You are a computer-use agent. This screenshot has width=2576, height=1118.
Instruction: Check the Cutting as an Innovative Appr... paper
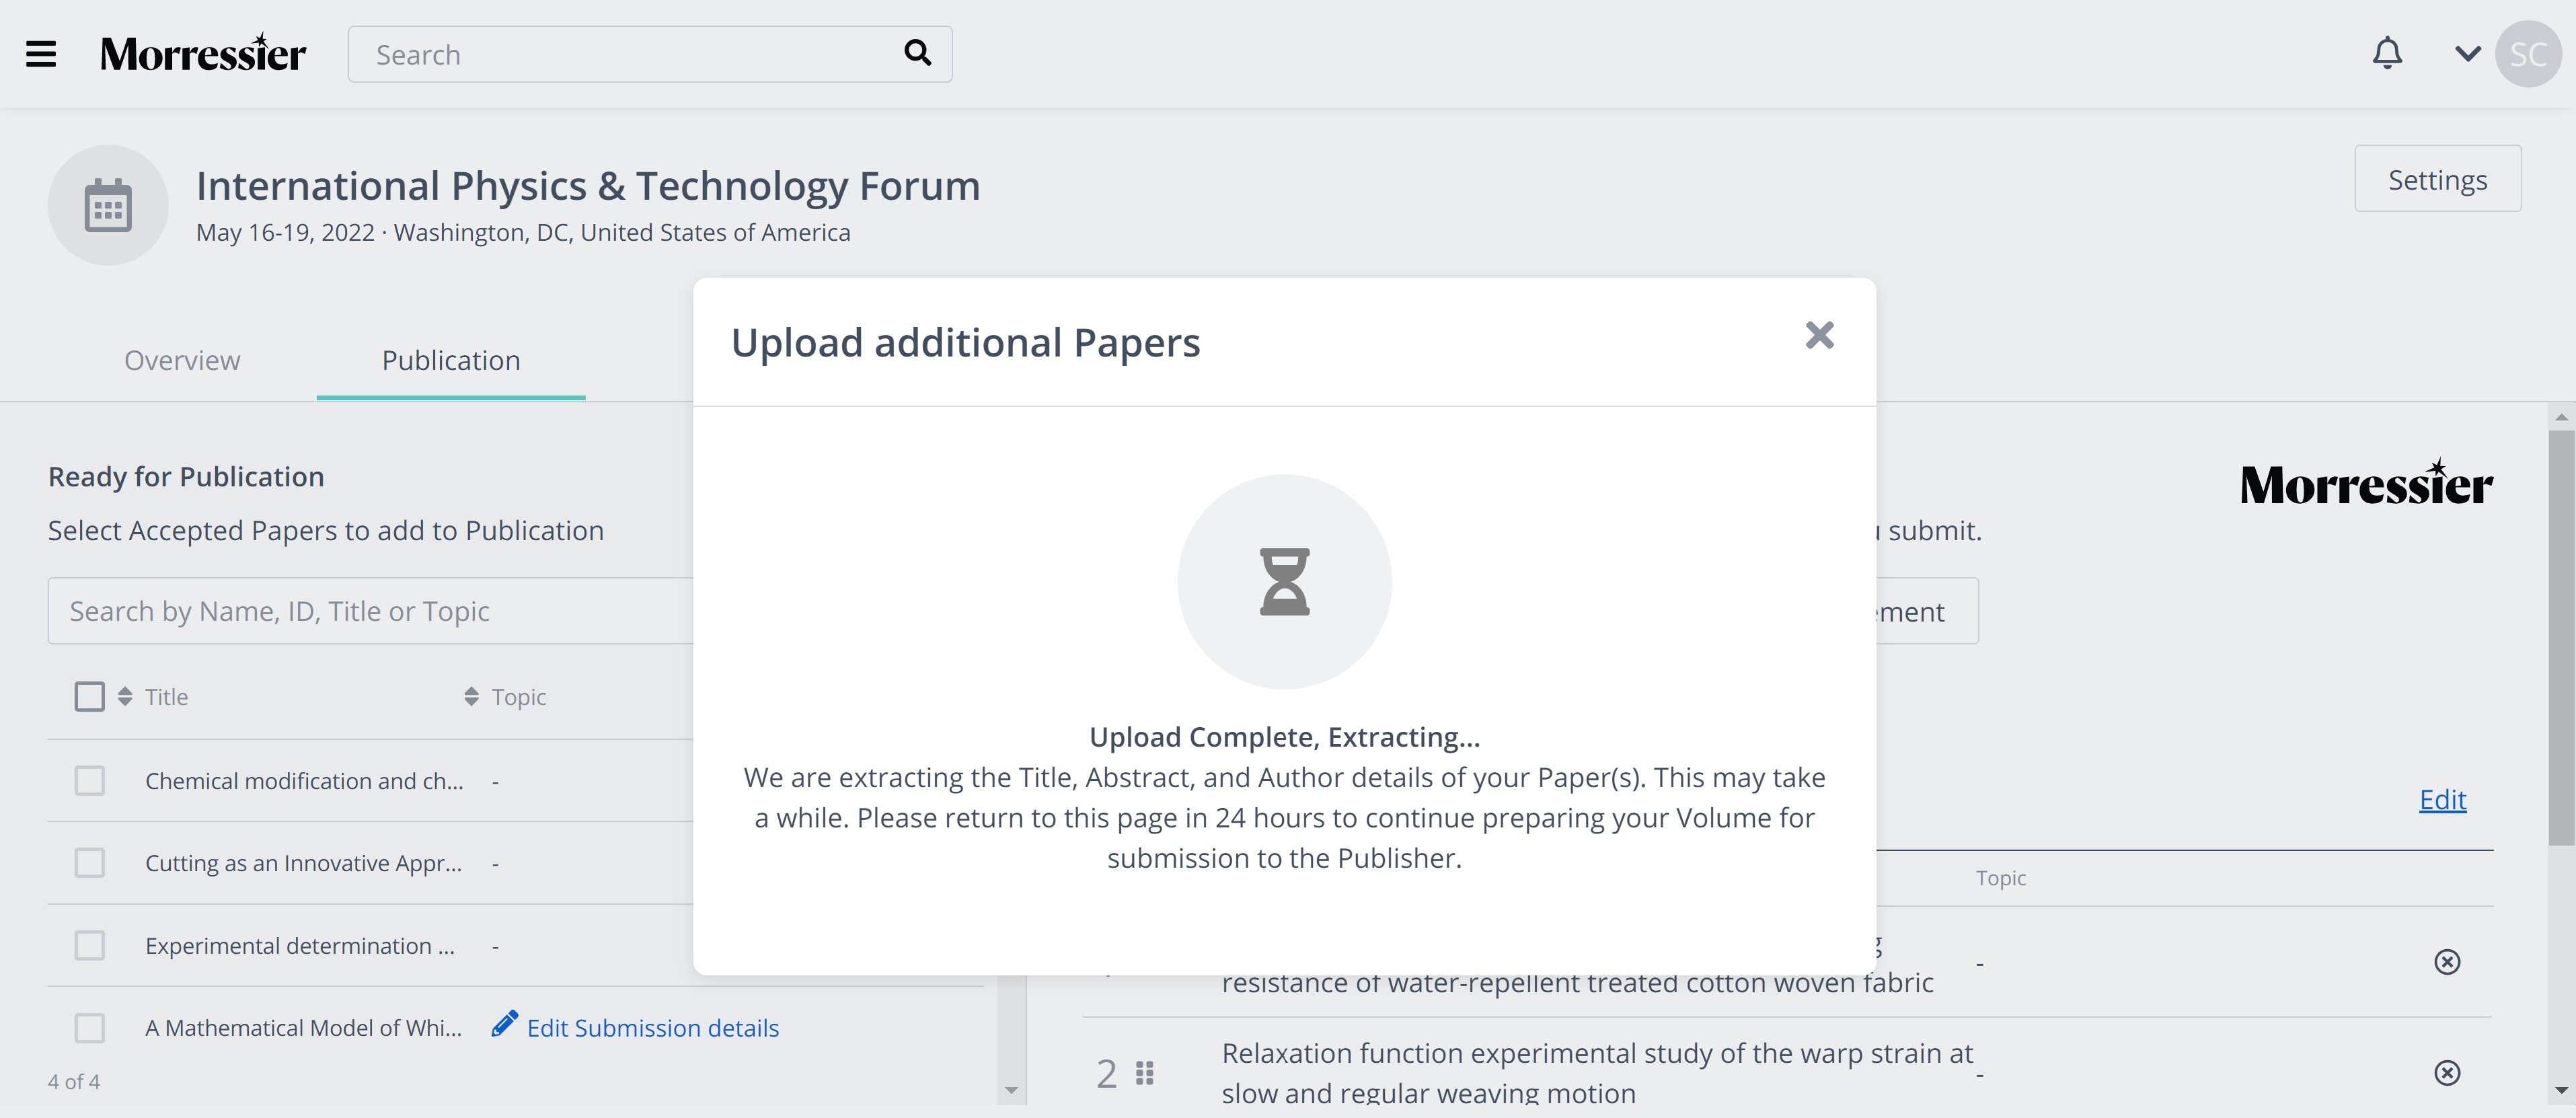[89, 862]
